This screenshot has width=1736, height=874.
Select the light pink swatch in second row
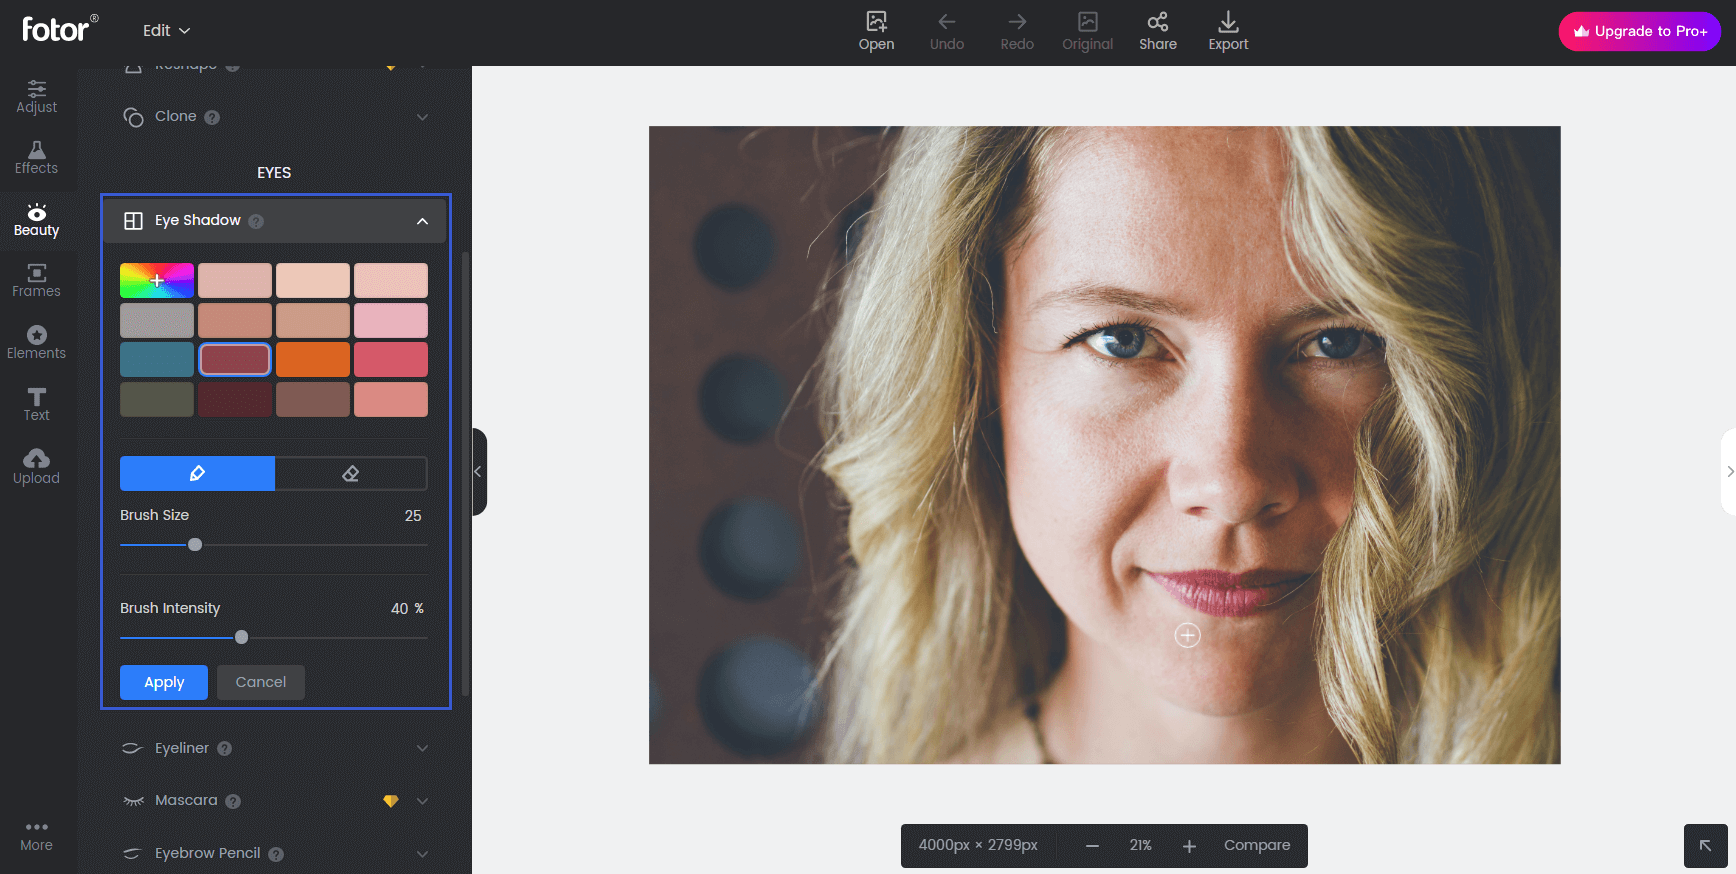[391, 320]
